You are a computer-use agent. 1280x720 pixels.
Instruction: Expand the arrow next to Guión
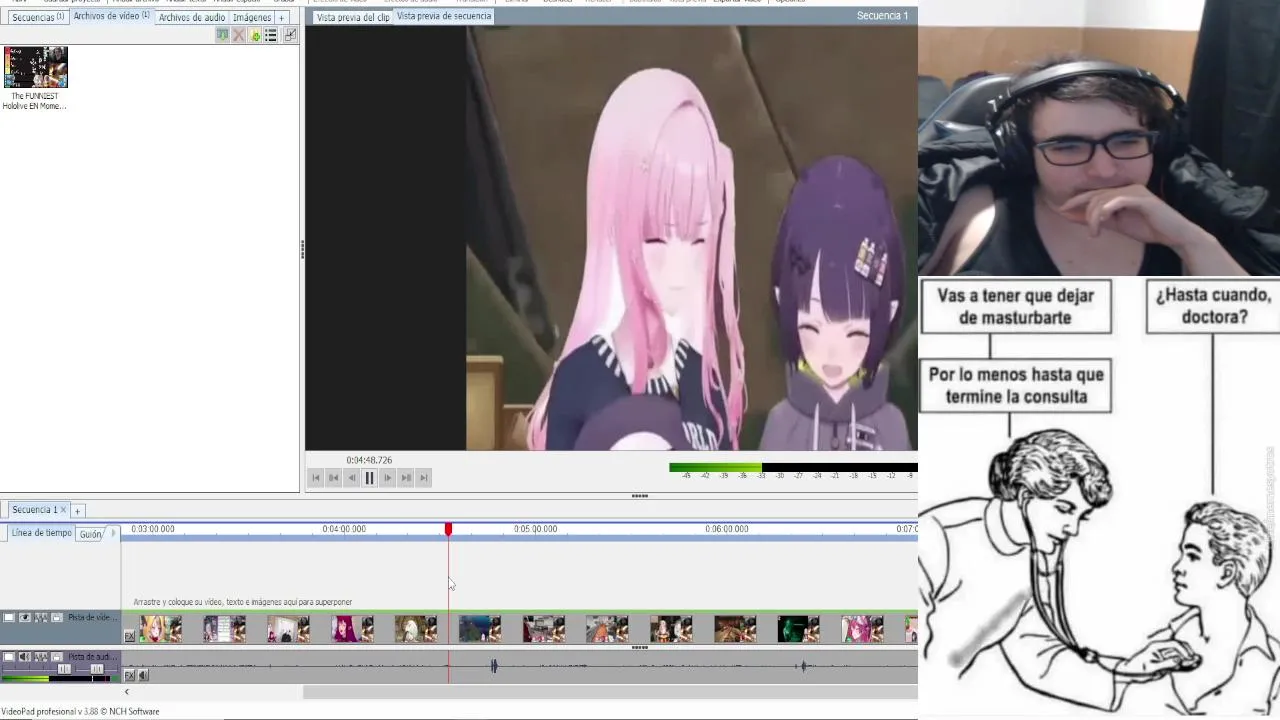pos(113,533)
